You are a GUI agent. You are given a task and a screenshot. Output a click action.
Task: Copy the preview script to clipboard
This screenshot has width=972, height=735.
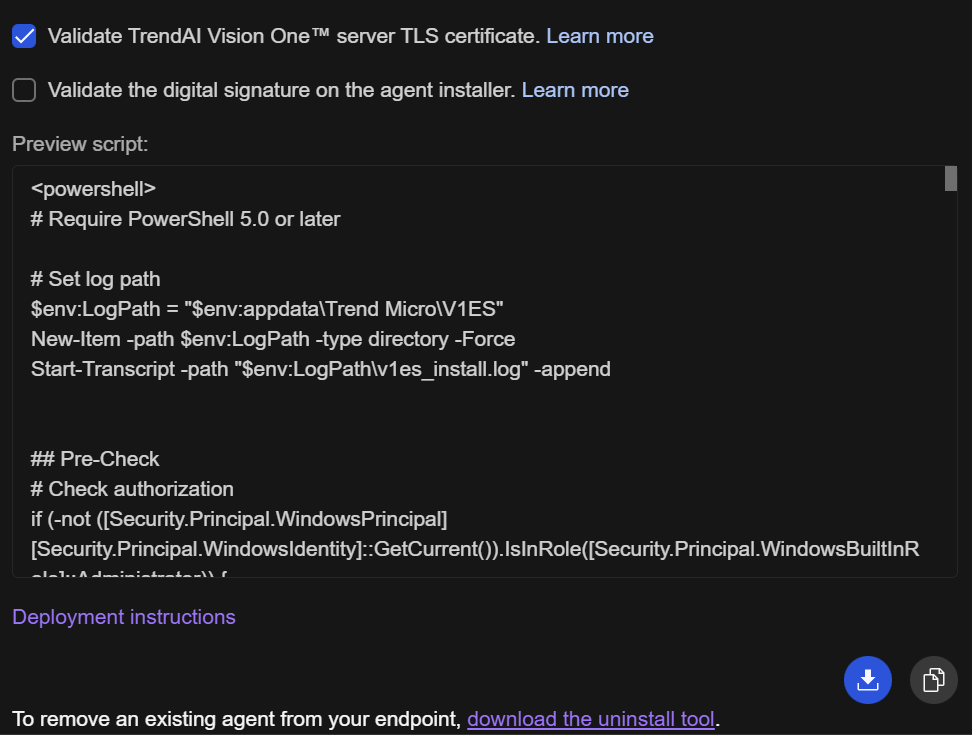(x=933, y=680)
